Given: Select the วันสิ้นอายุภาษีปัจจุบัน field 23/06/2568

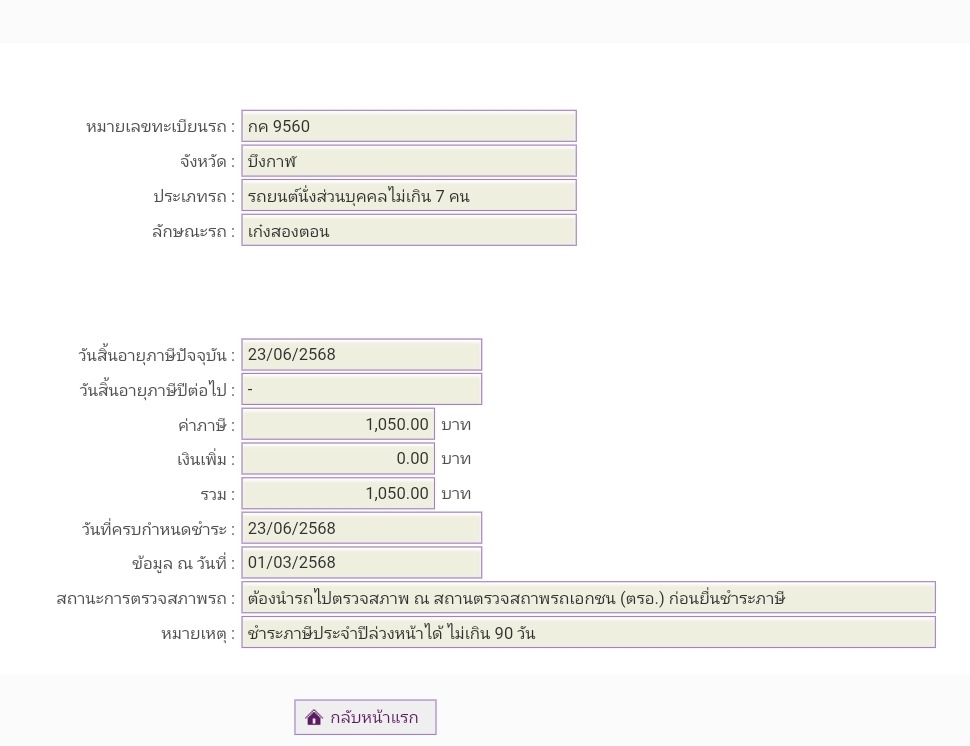Looking at the screenshot, I should (361, 354).
